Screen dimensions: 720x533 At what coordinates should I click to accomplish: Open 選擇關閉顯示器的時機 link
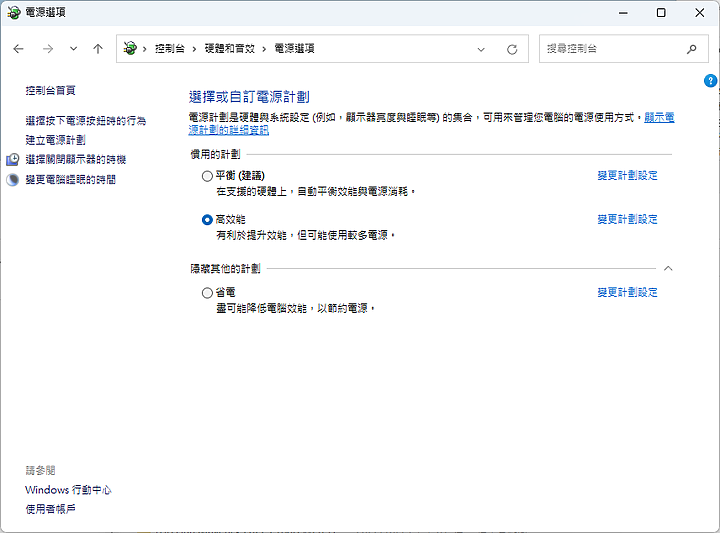[76, 159]
